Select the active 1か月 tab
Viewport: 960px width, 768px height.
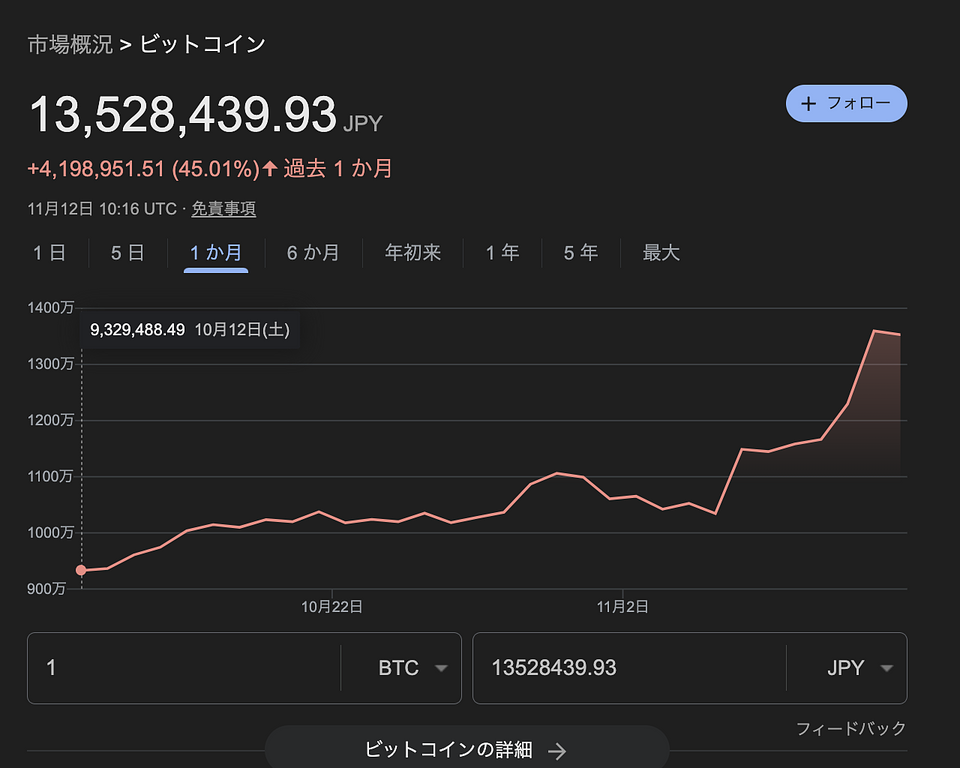point(217,253)
